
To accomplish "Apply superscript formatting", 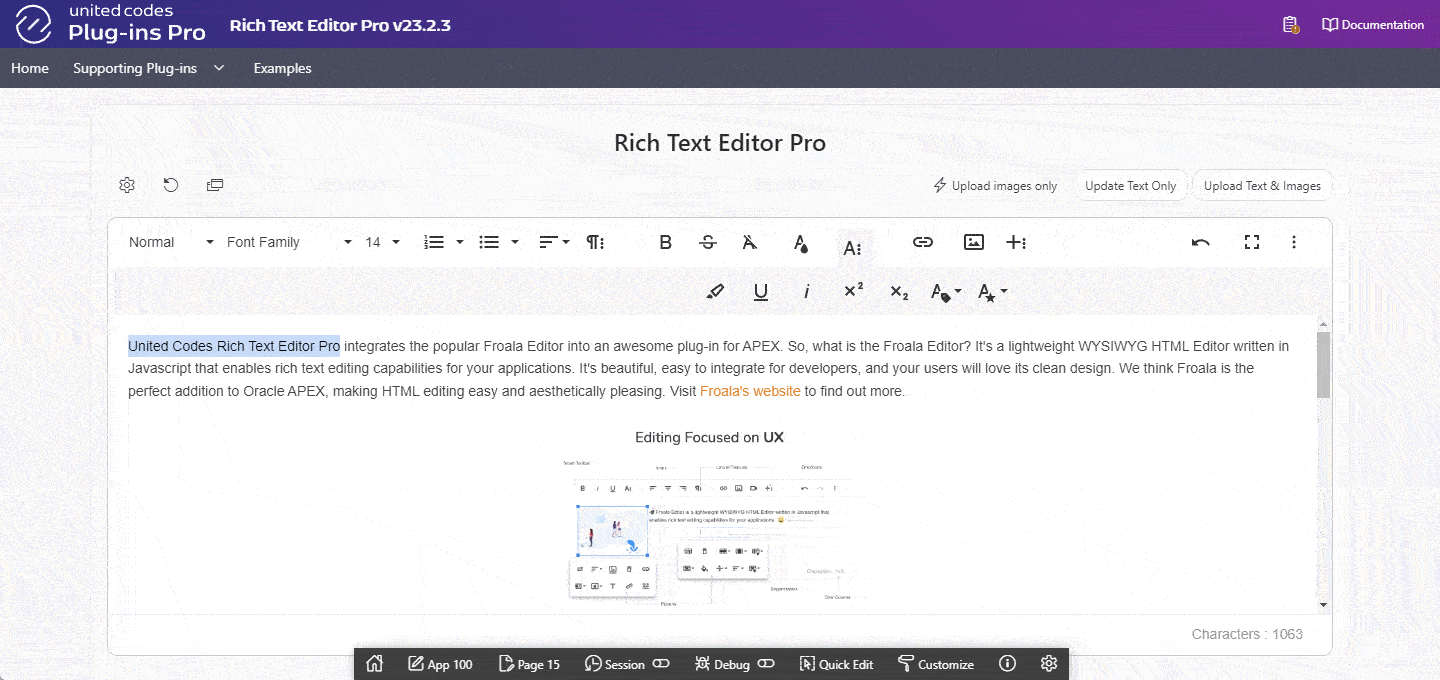I will pos(853,291).
